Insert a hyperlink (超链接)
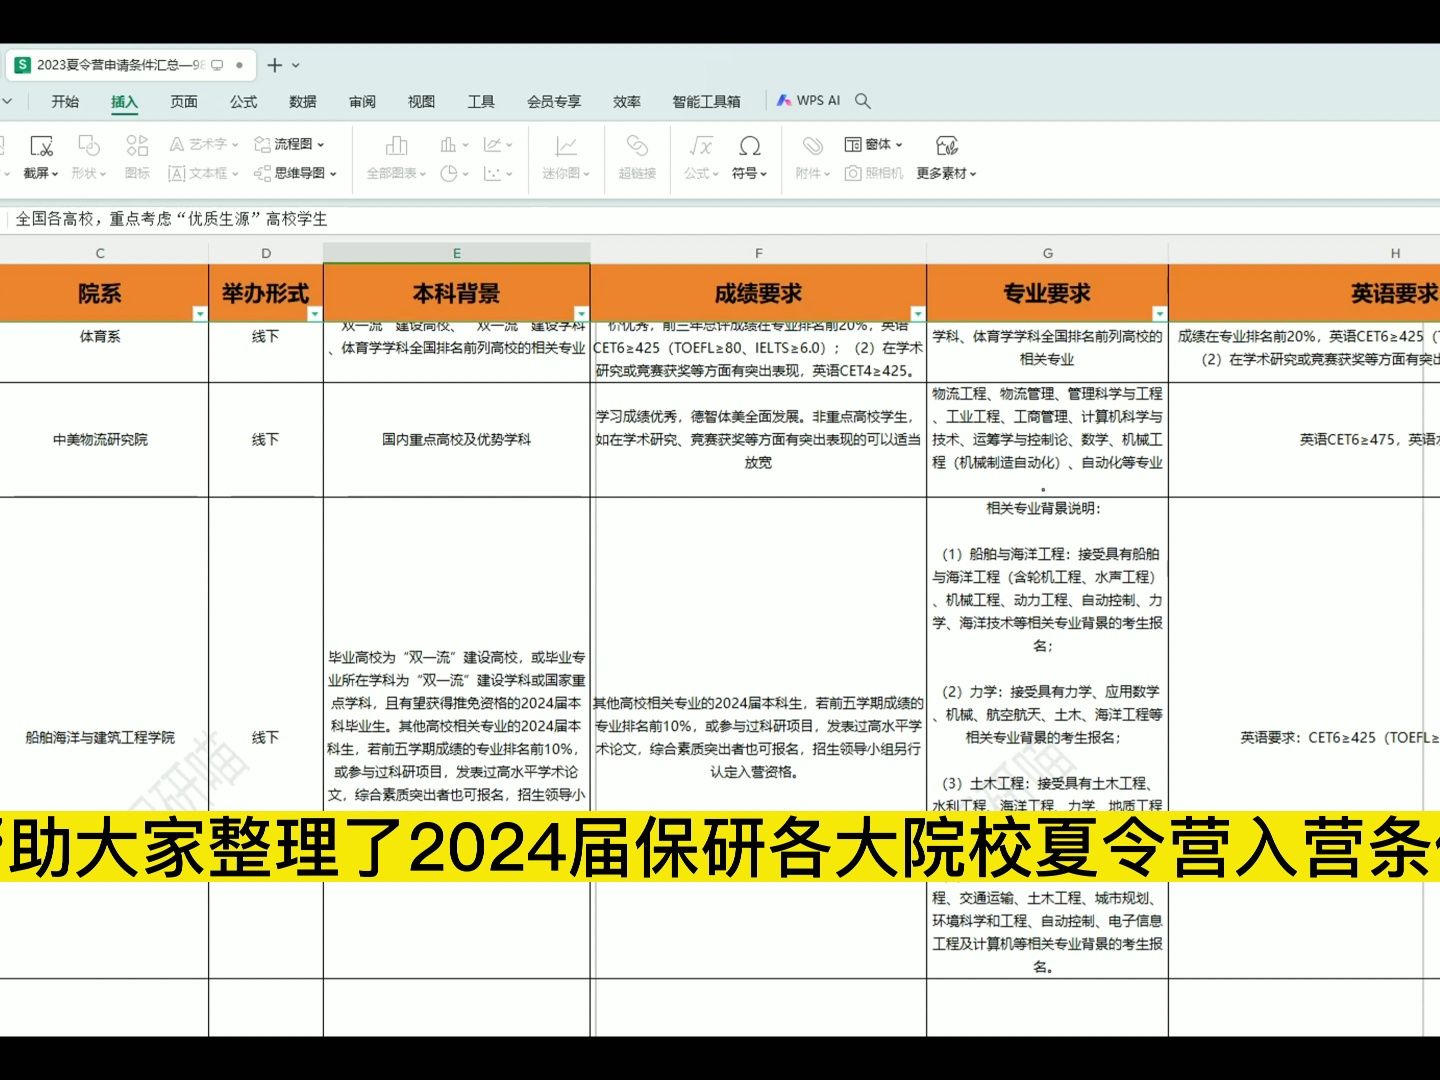1440x1080 pixels. click(x=637, y=158)
